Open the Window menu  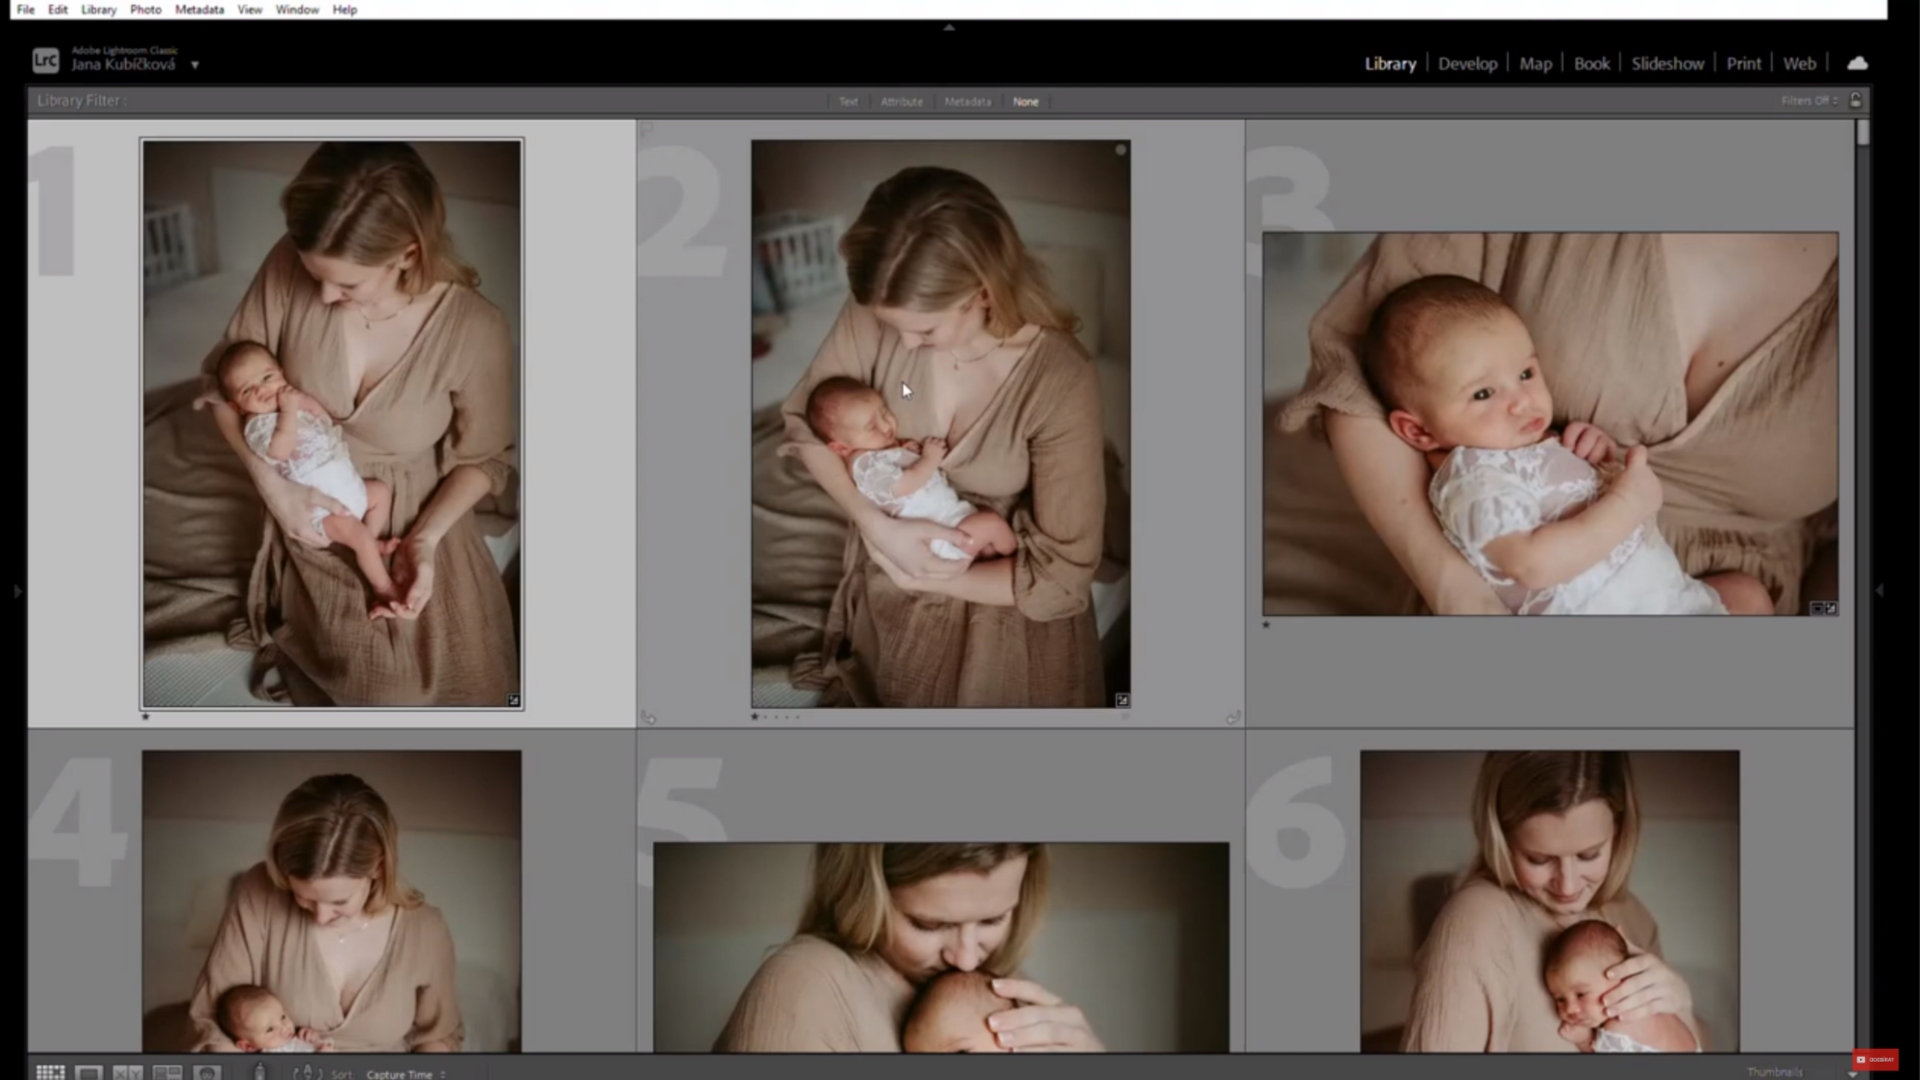click(297, 9)
